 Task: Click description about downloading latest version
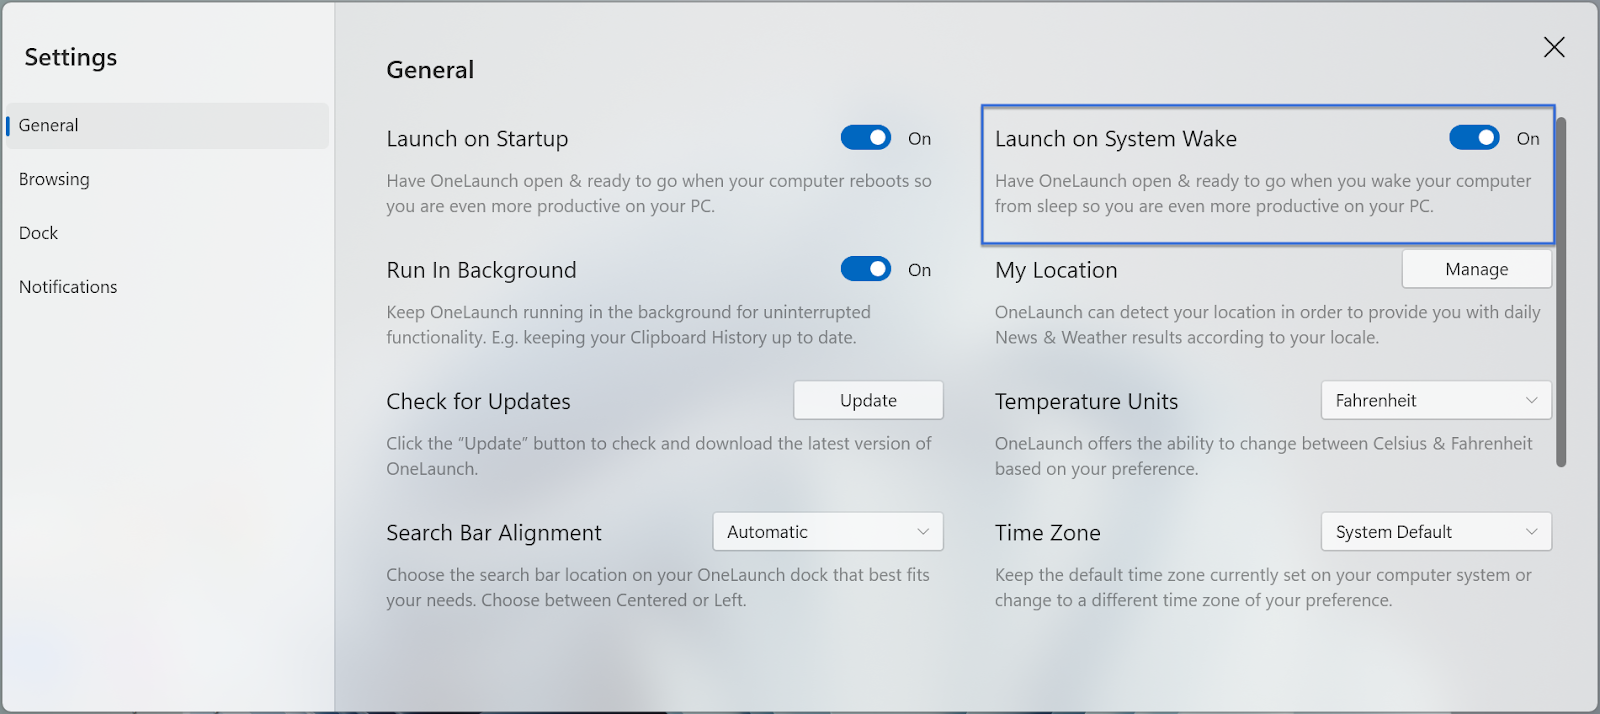click(658, 456)
